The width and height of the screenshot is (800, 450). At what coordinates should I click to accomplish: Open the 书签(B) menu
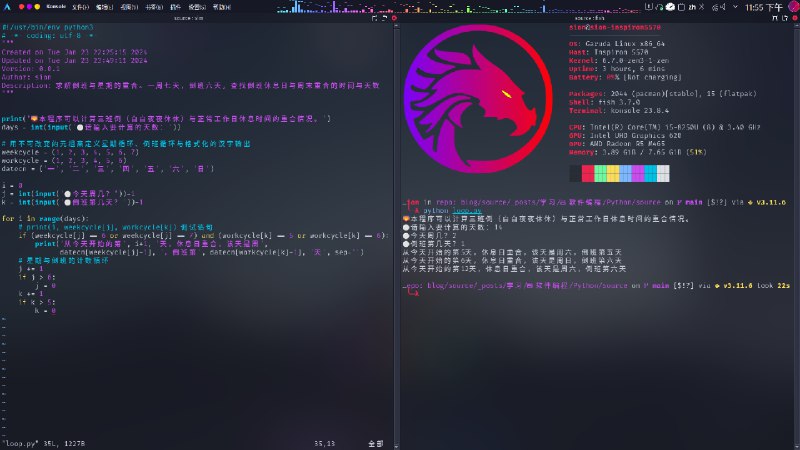point(154,7)
